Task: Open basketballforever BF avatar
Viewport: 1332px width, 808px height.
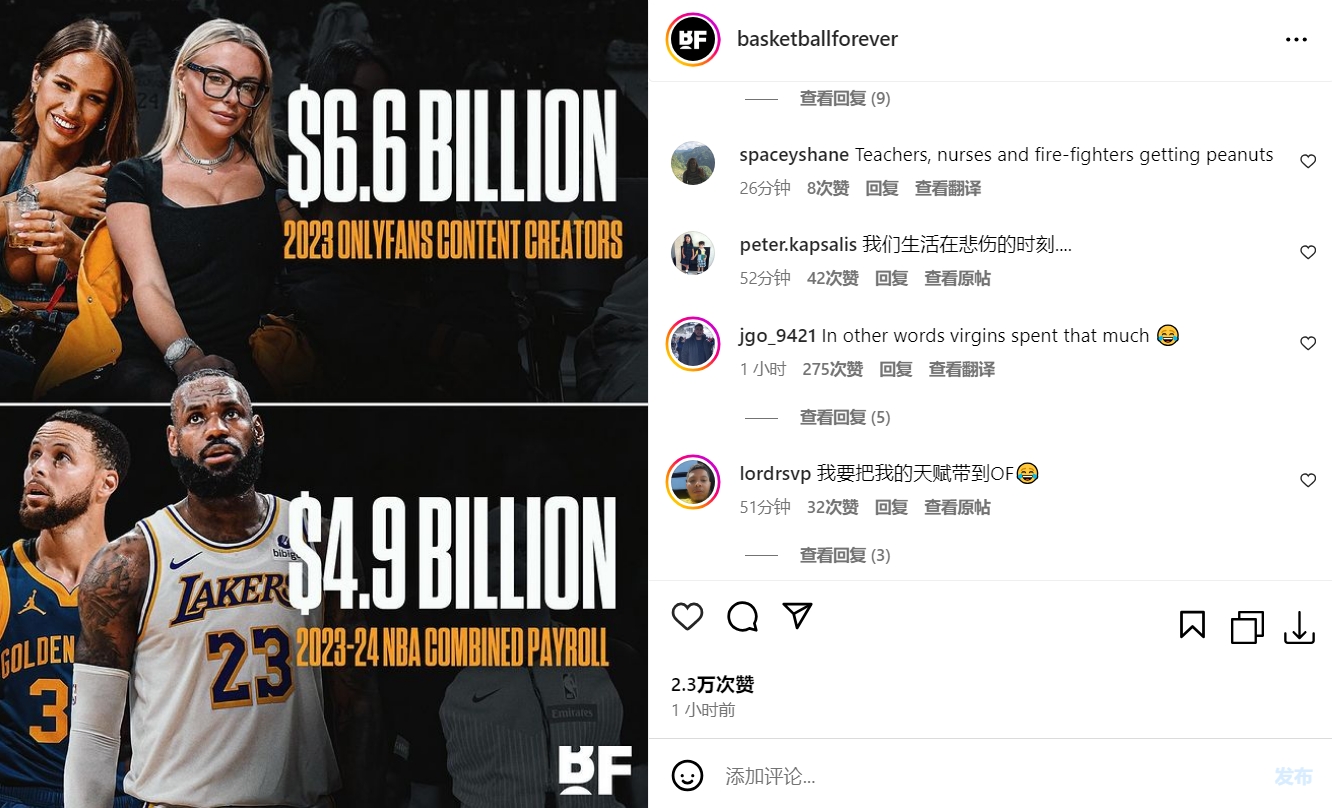Action: point(693,40)
